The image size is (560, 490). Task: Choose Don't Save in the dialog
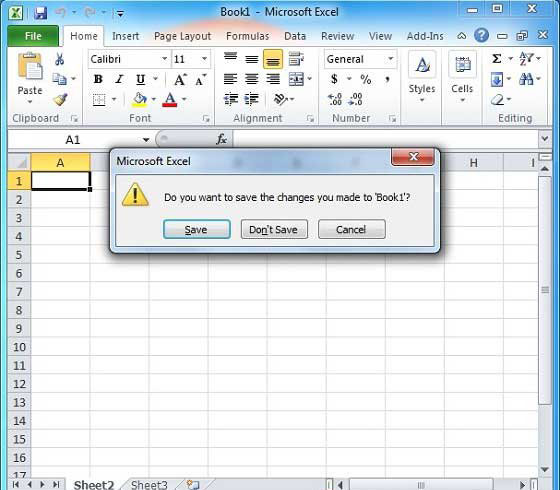click(274, 229)
